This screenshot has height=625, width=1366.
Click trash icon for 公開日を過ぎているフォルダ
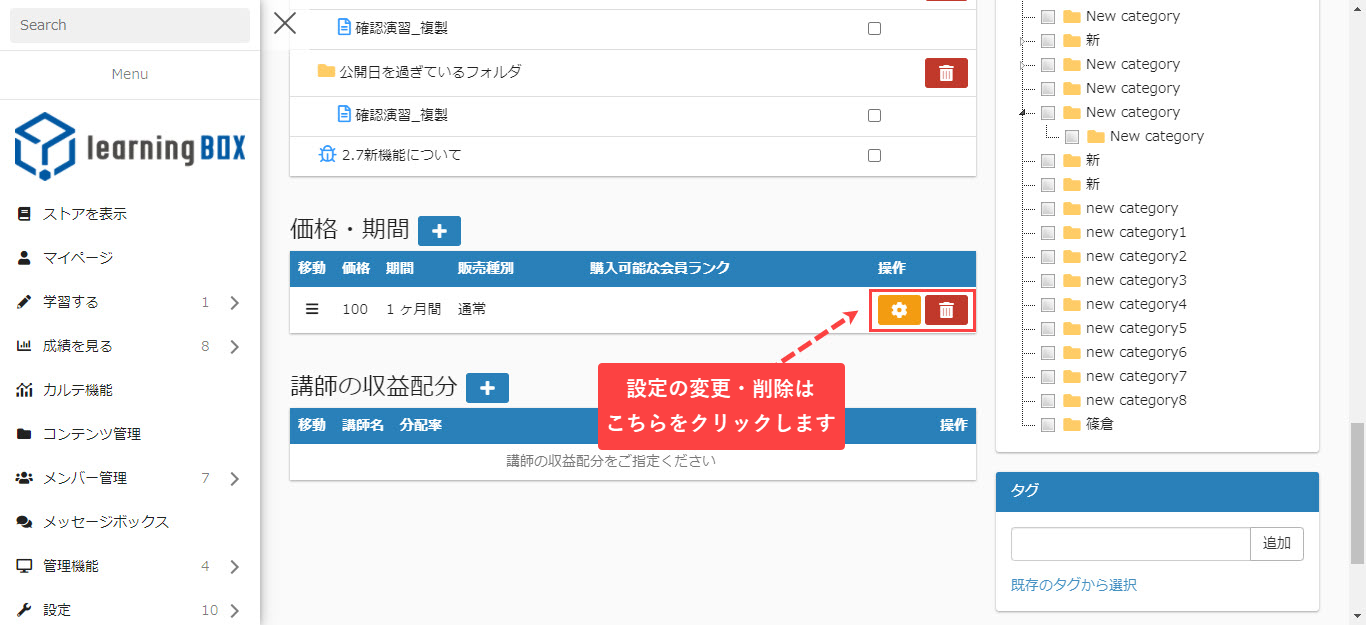946,73
